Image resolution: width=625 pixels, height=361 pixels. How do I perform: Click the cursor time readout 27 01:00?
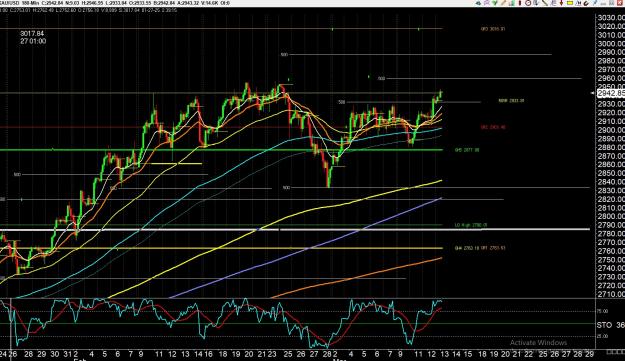[33, 41]
